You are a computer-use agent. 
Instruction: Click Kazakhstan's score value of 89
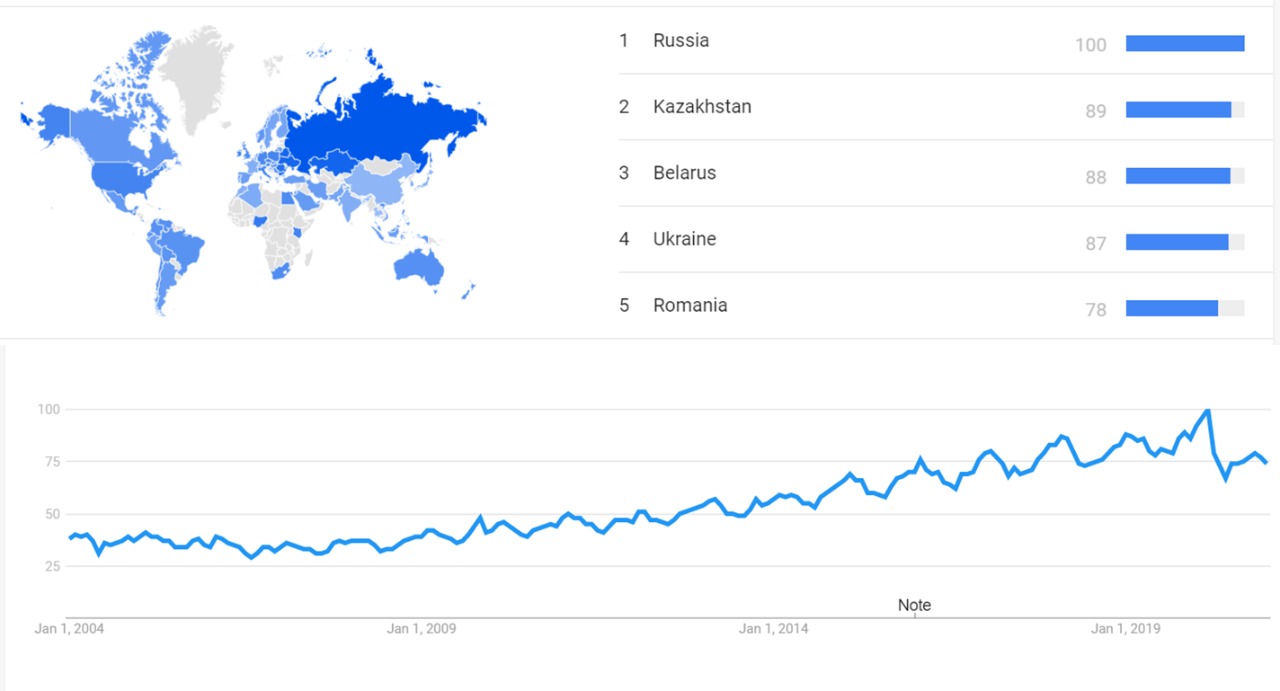pyautogui.click(x=1096, y=111)
